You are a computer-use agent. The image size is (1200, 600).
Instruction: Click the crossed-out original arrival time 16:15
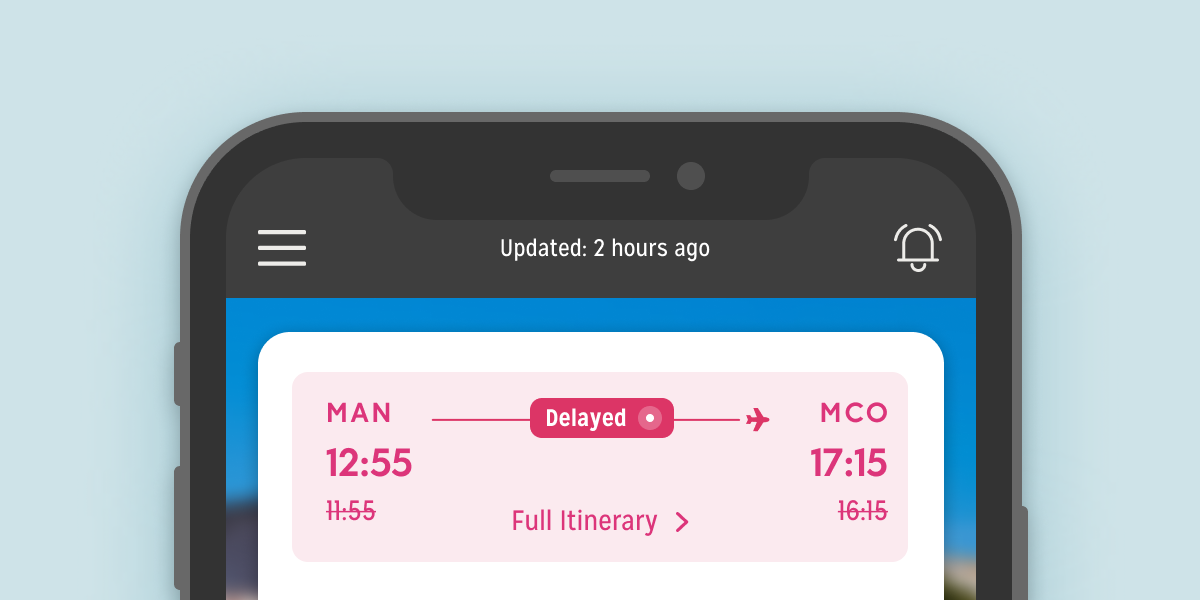[862, 511]
